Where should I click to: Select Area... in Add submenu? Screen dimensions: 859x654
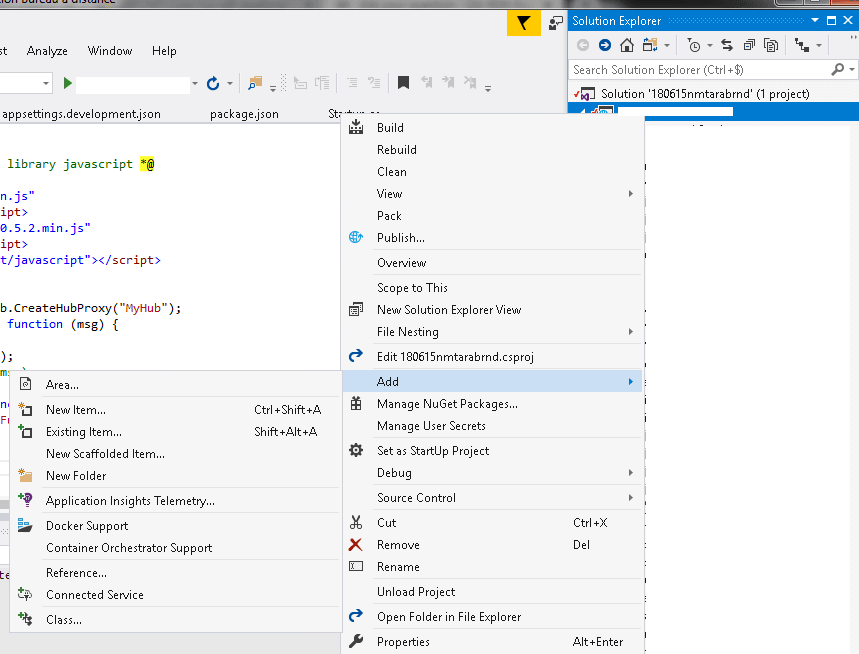pos(176,385)
